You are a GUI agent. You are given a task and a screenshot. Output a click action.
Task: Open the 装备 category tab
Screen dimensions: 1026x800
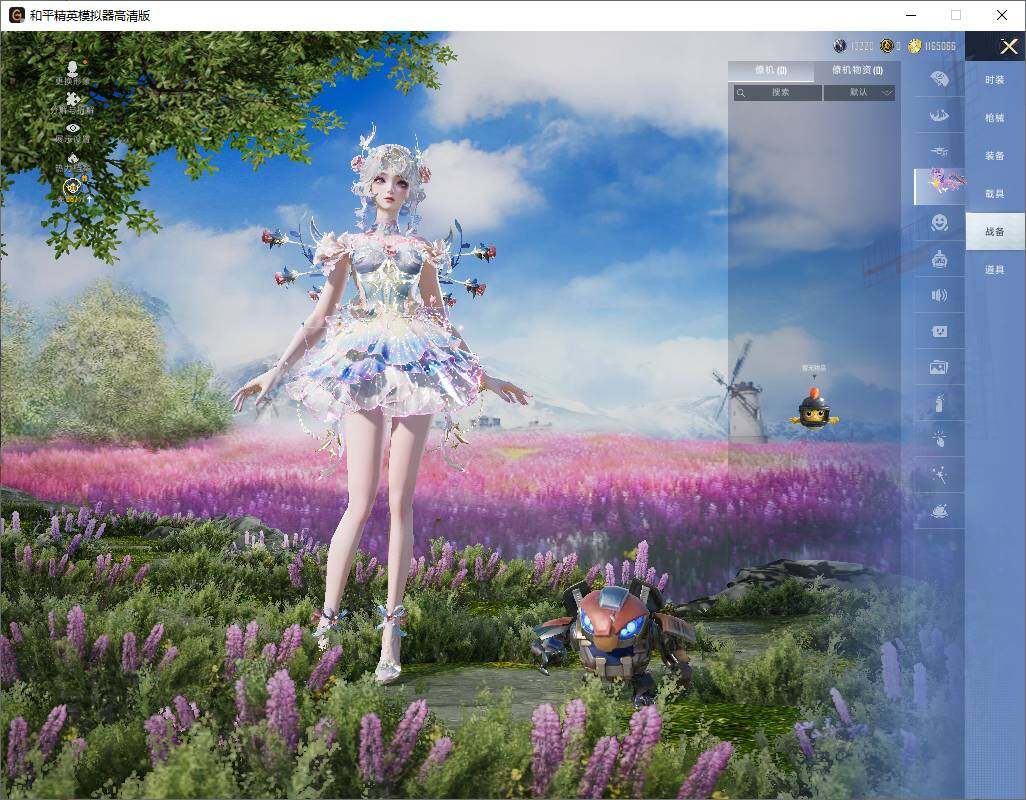(995, 156)
